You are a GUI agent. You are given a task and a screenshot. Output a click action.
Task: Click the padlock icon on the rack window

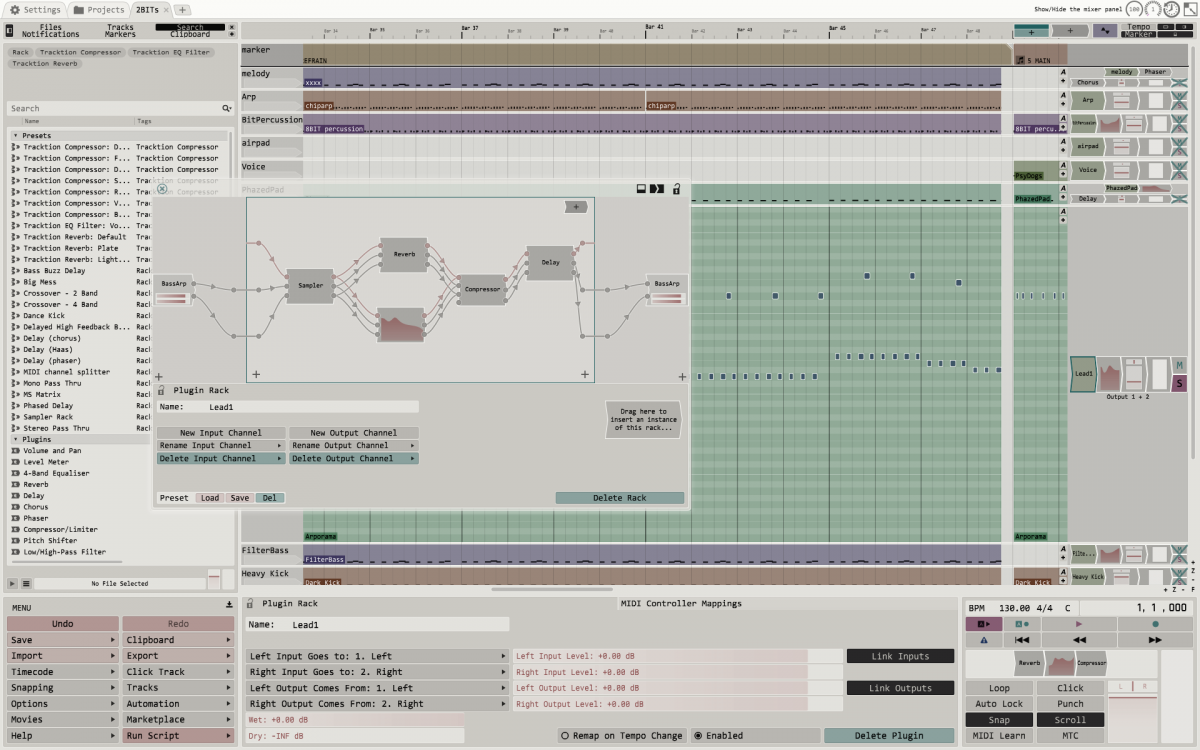coord(676,189)
